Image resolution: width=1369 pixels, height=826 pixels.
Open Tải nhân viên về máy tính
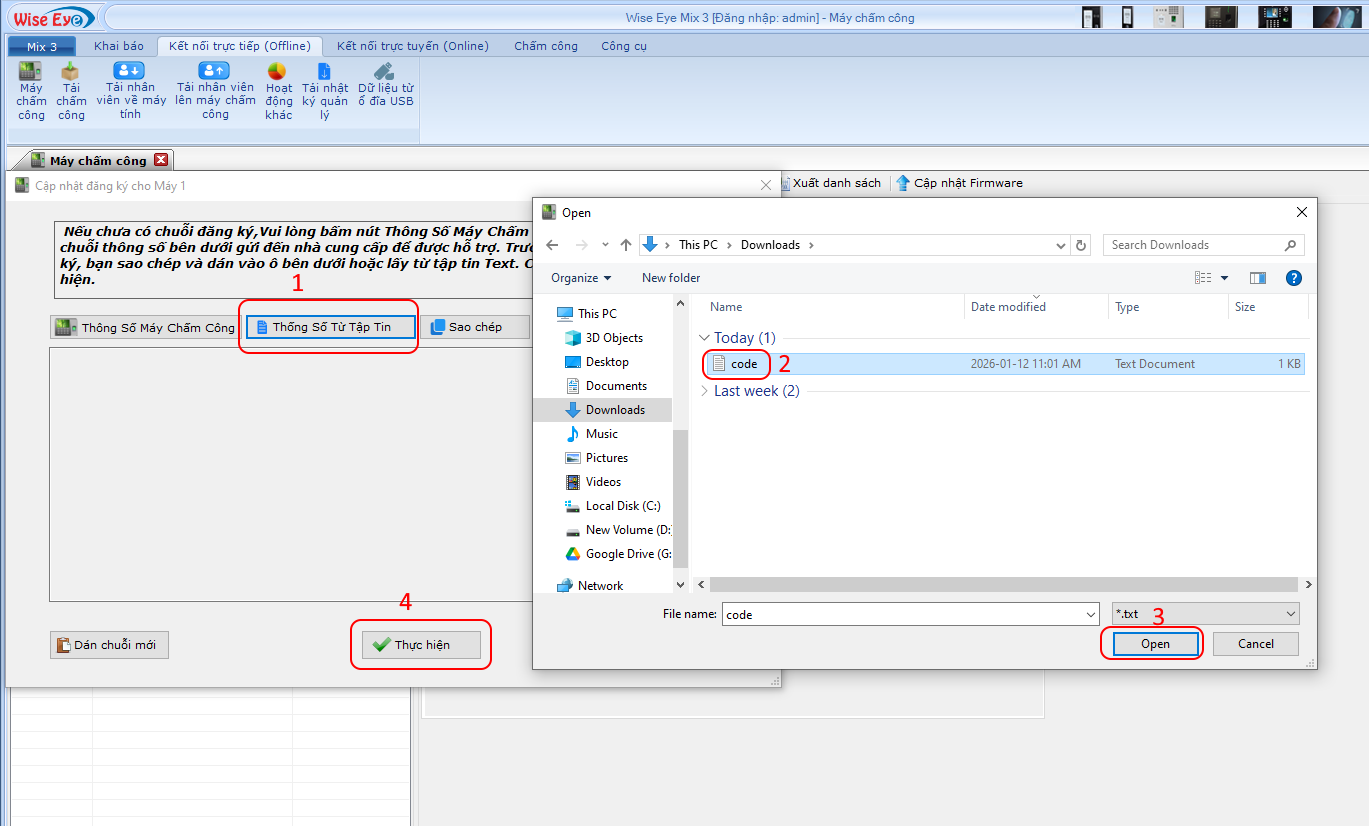129,72
